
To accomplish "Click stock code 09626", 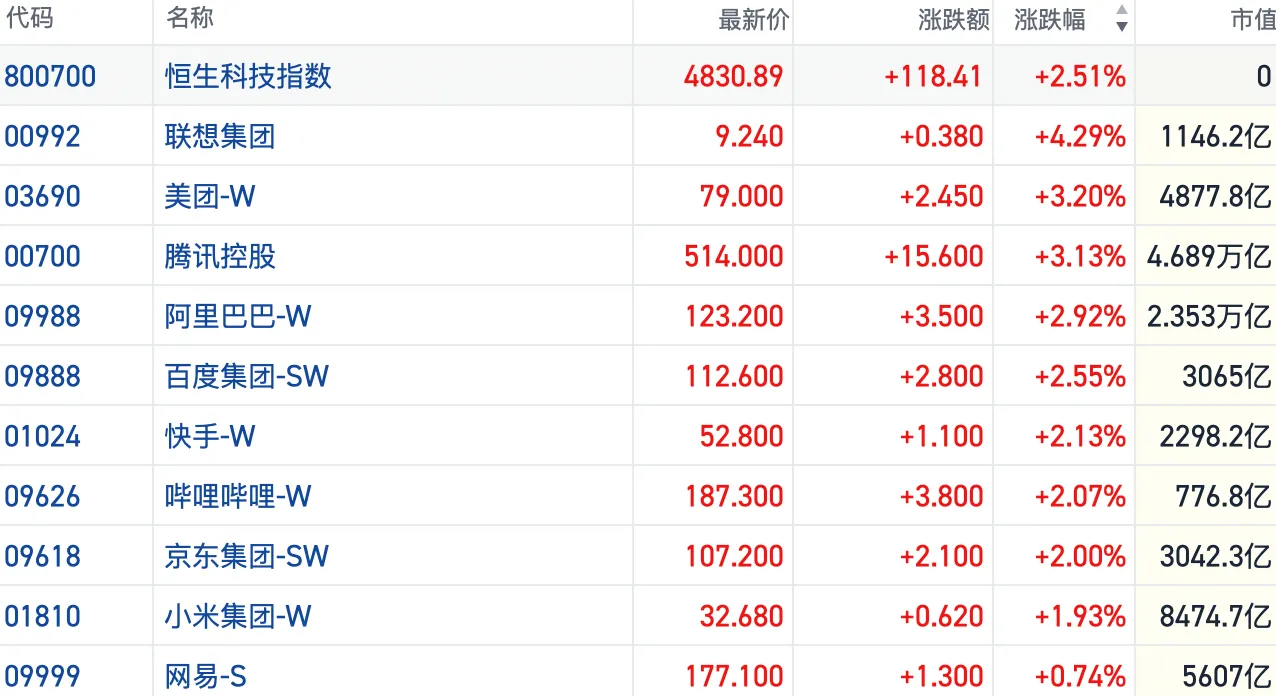I will pyautogui.click(x=42, y=496).
